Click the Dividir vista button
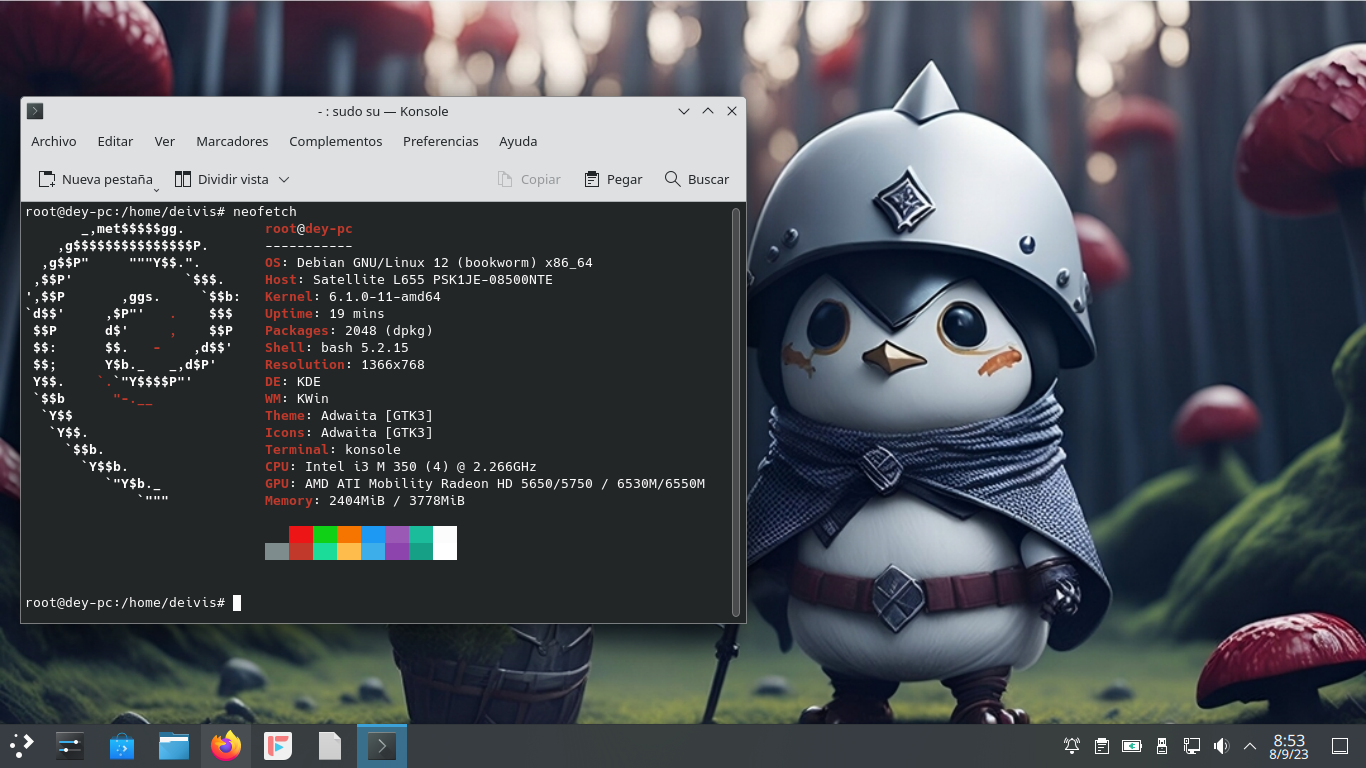Viewport: 1366px width, 768px height. pos(222,179)
